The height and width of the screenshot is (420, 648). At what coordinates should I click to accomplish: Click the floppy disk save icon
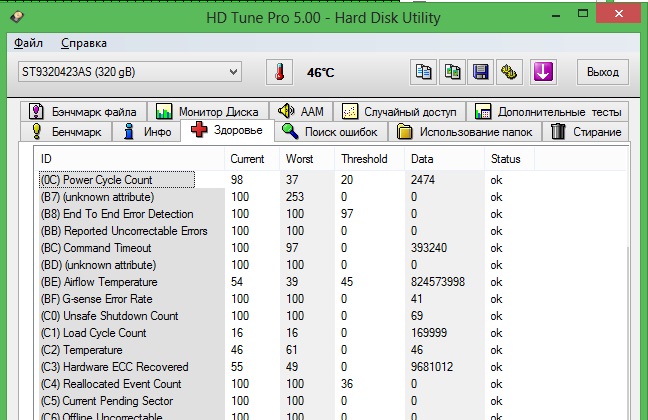[x=480, y=73]
